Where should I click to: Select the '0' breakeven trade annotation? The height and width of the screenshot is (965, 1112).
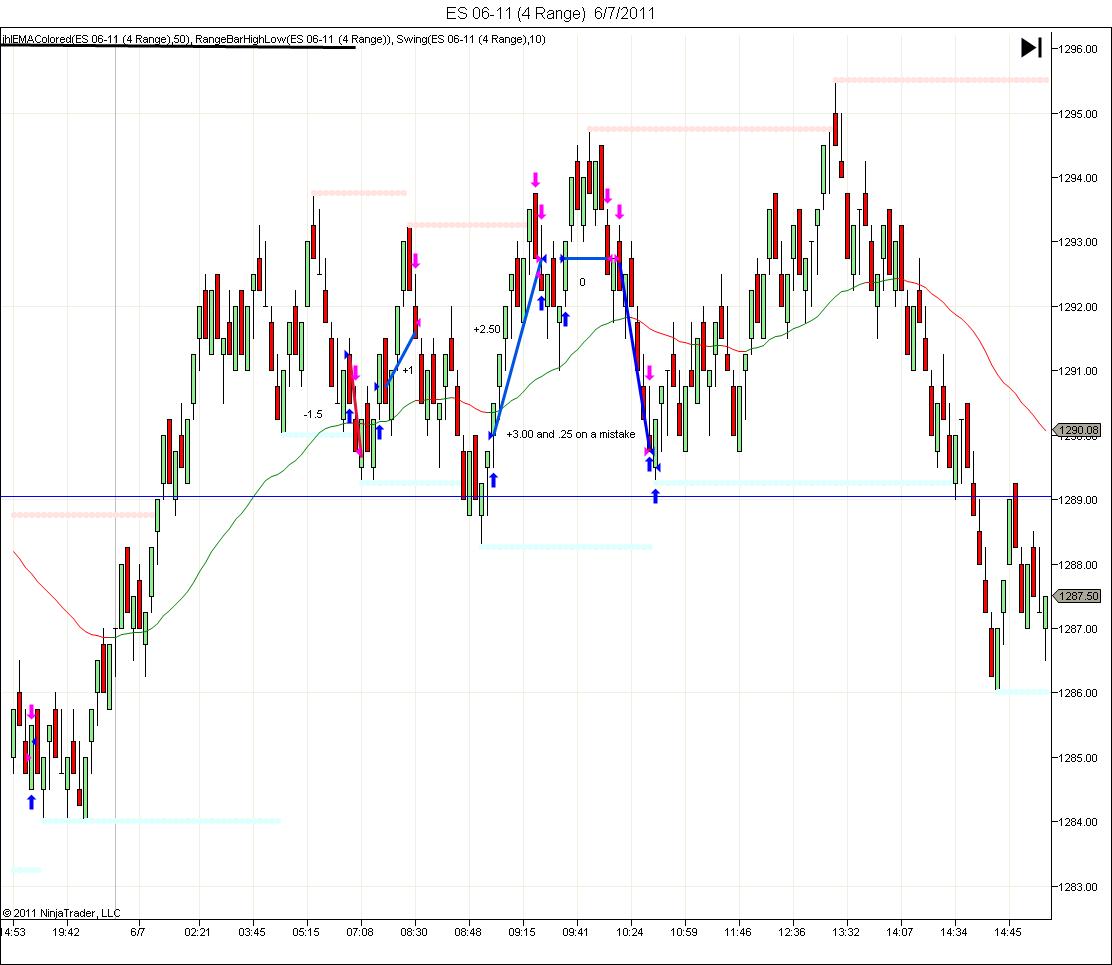point(582,282)
